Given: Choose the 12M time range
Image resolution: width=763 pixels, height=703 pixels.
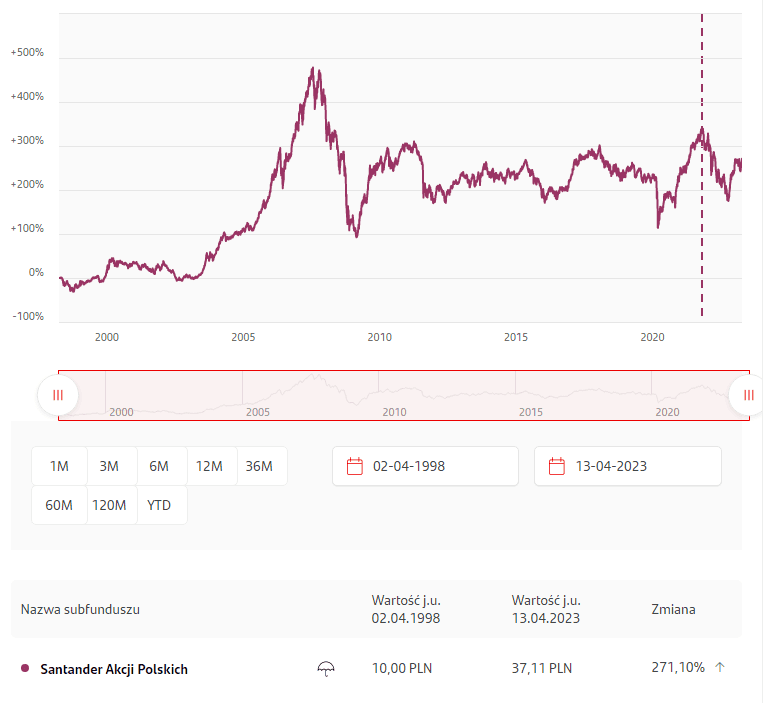Looking at the screenshot, I should pyautogui.click(x=209, y=466).
